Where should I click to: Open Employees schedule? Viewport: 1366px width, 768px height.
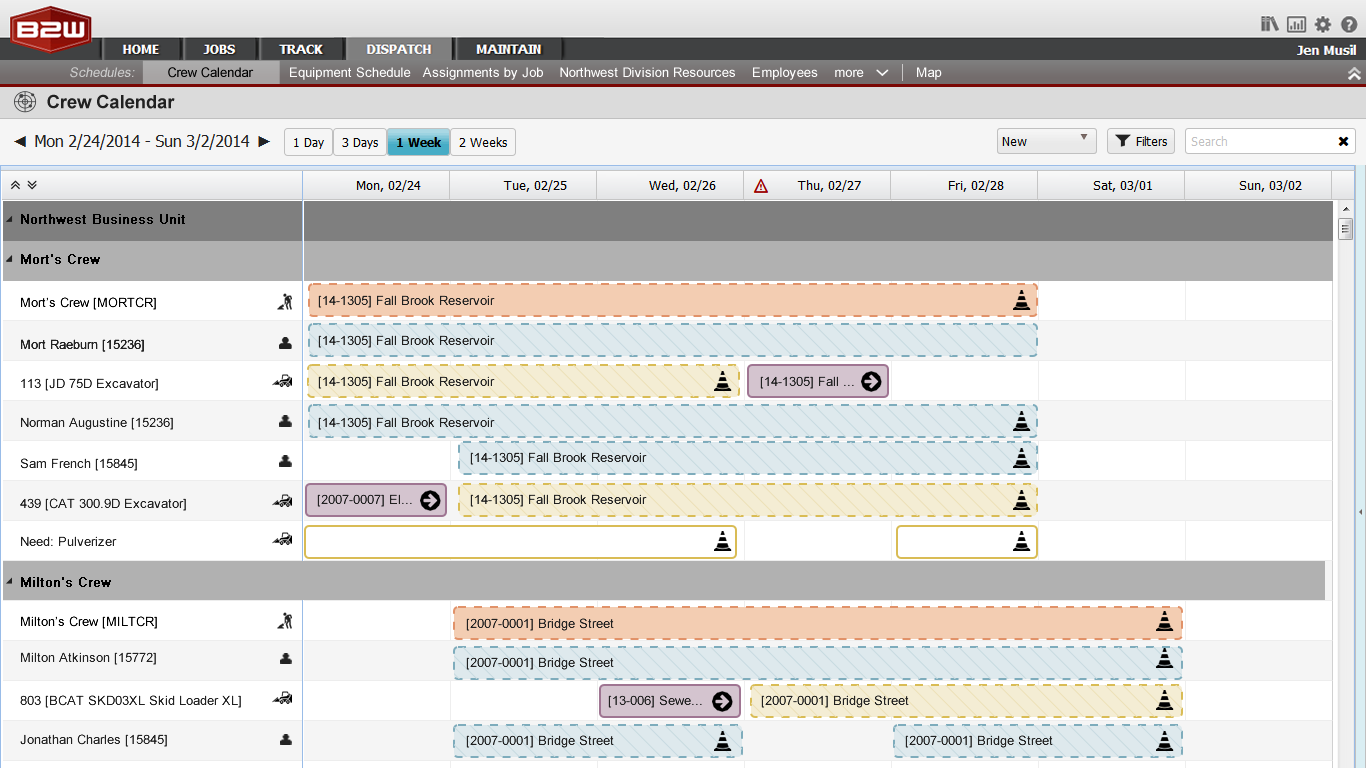pyautogui.click(x=785, y=73)
